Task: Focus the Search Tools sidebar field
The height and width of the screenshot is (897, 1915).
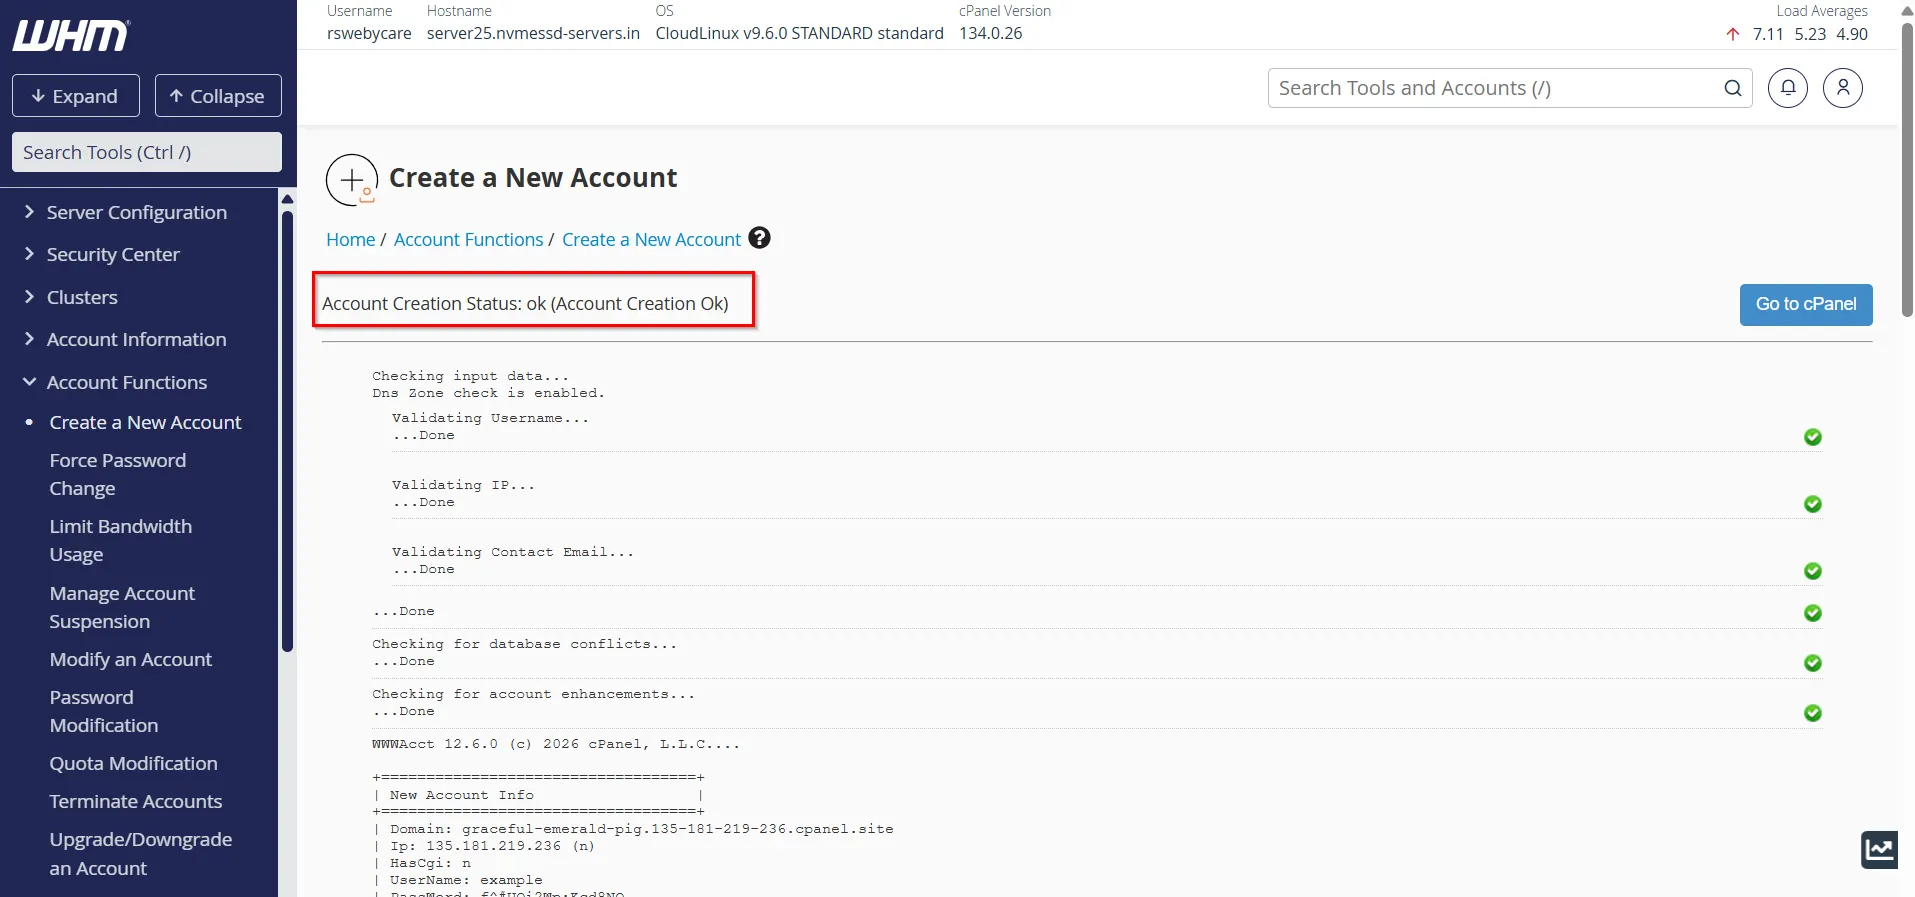Action: tap(147, 152)
